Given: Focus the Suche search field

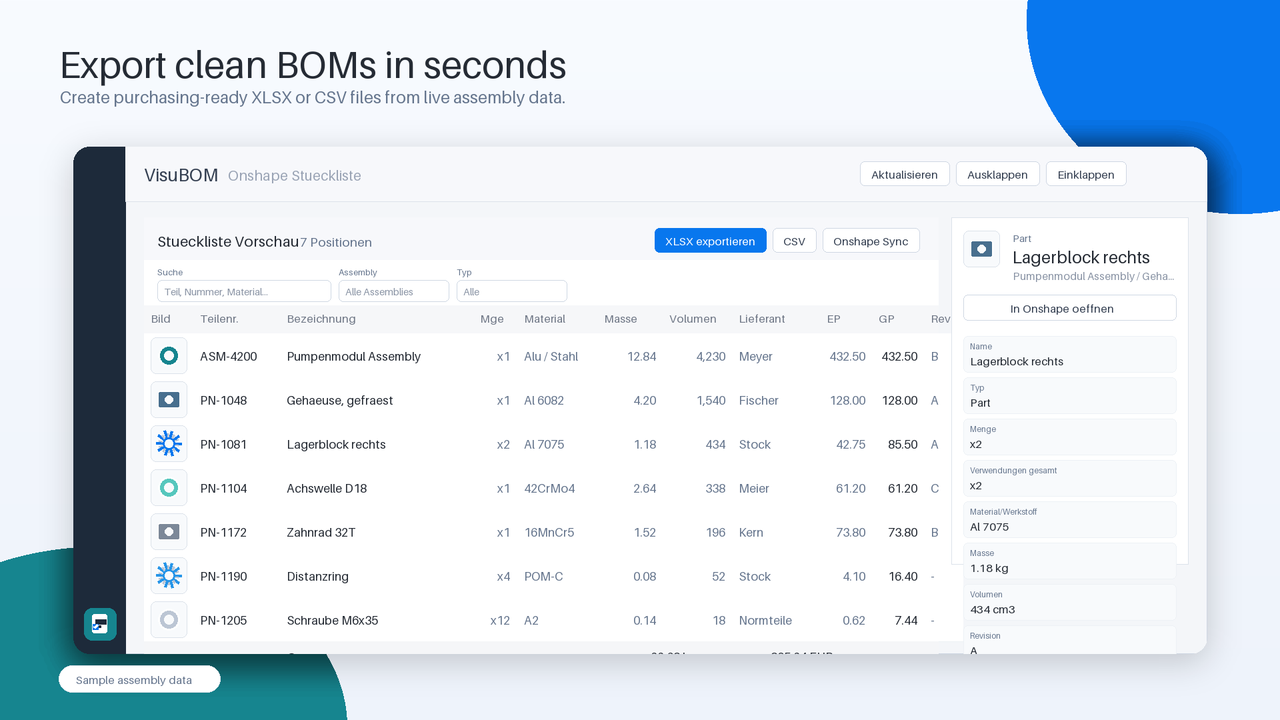Looking at the screenshot, I should (x=244, y=291).
